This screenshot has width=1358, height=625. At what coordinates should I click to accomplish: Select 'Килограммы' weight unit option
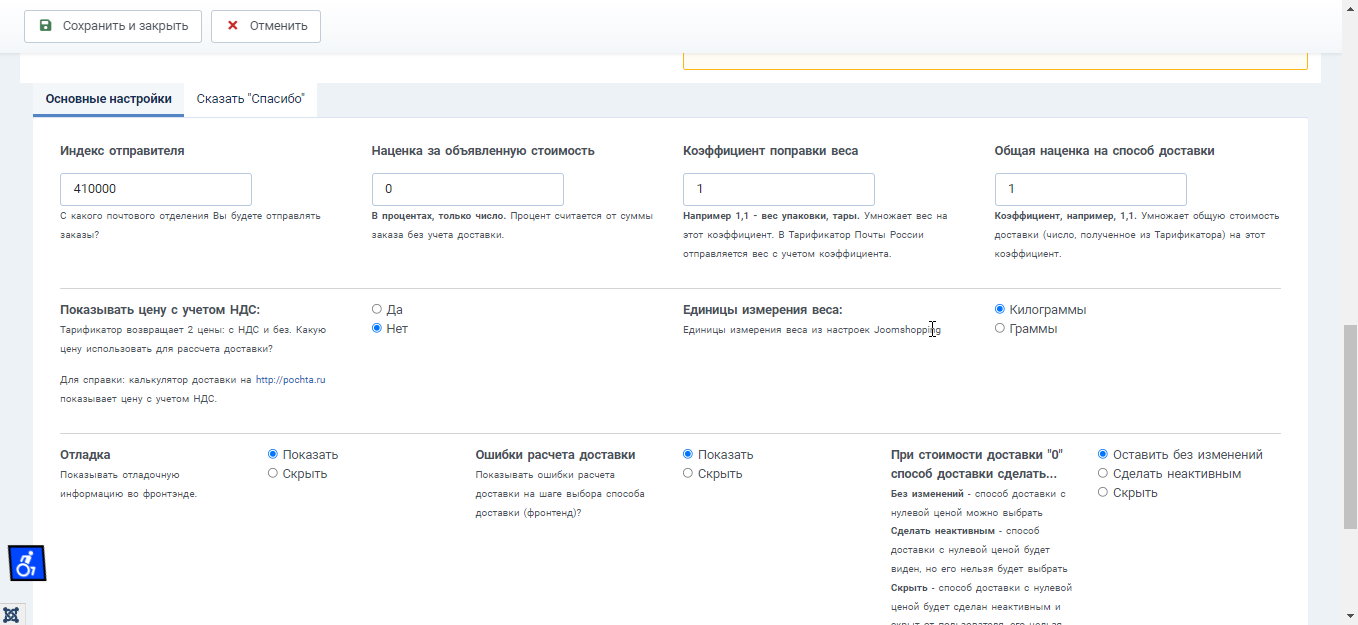[1000, 309]
